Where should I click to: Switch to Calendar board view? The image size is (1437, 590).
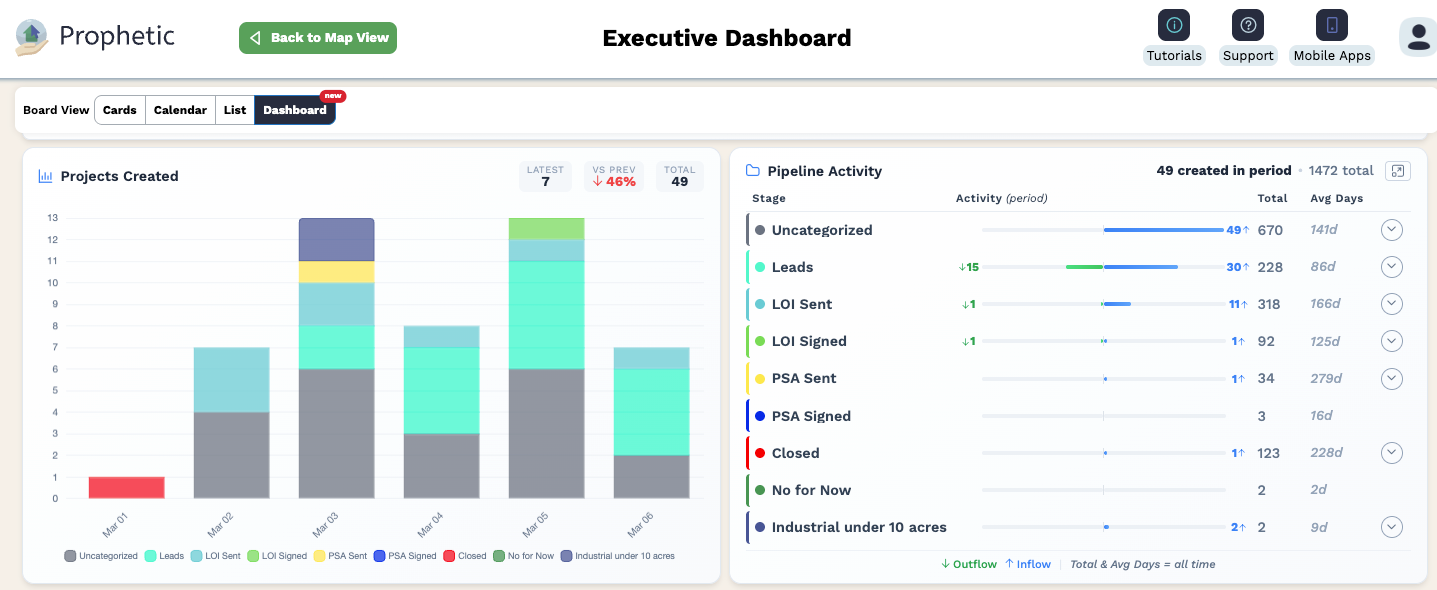tap(180, 110)
